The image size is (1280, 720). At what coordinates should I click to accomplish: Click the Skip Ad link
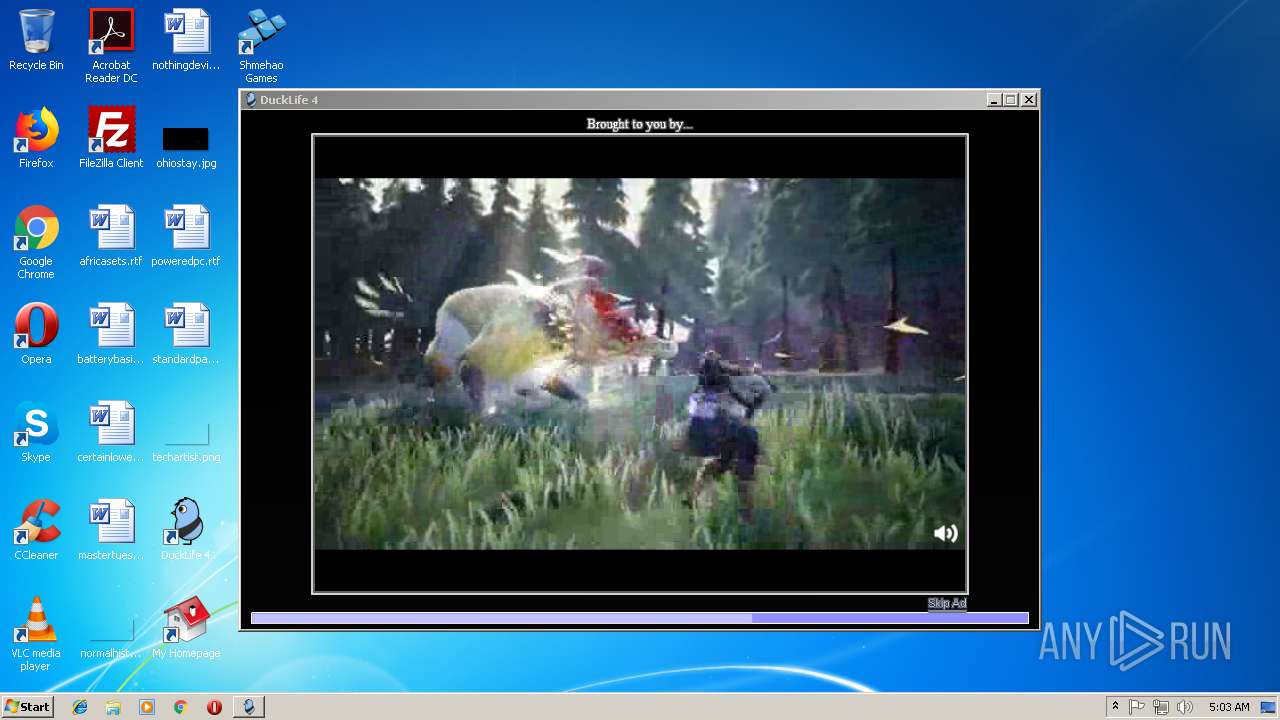(x=947, y=603)
